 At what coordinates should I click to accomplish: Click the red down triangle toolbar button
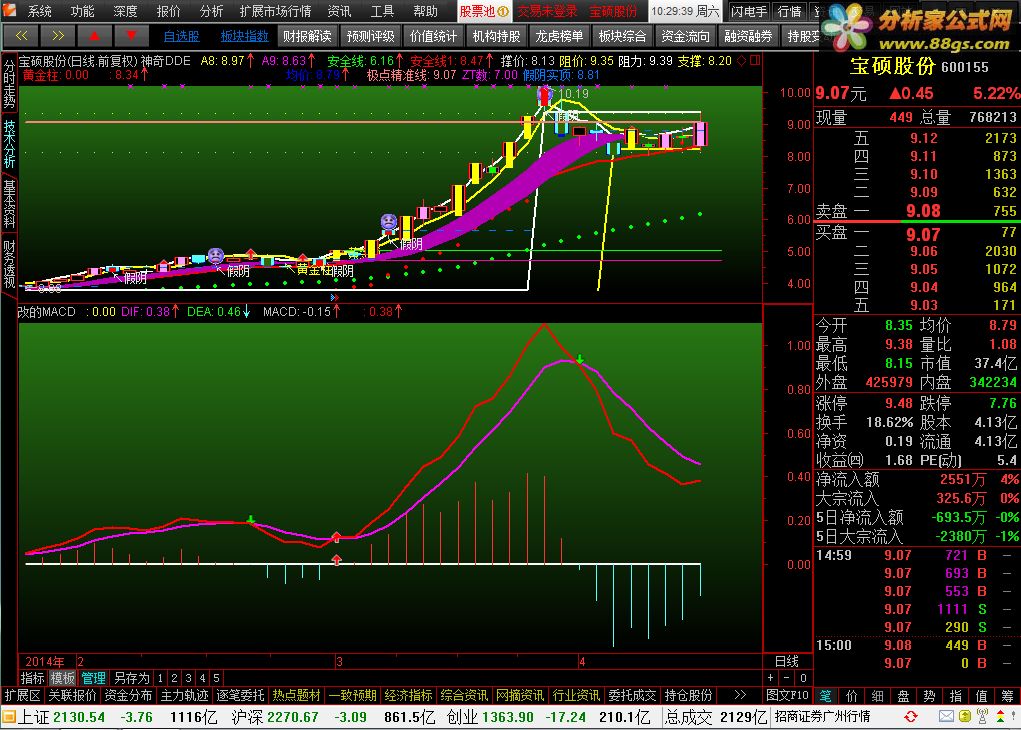coord(132,36)
